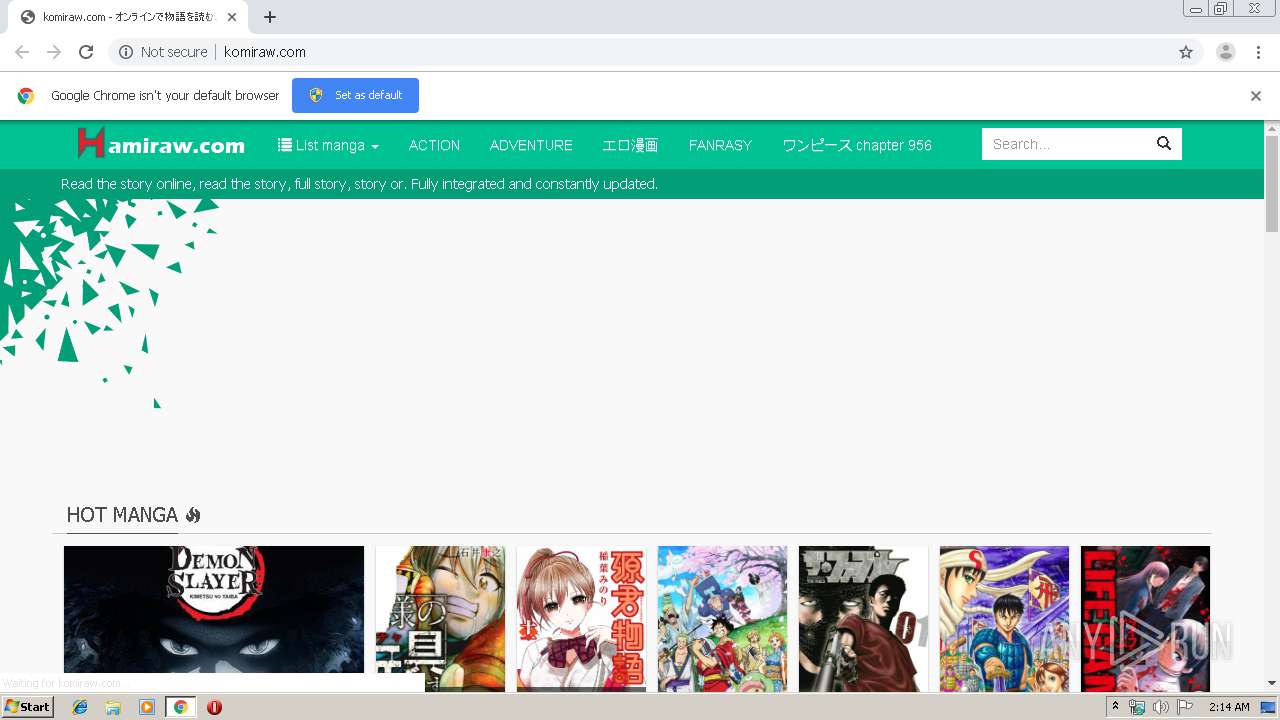The height and width of the screenshot is (720, 1280).
Task: Open the ACTION category
Action: point(434,145)
